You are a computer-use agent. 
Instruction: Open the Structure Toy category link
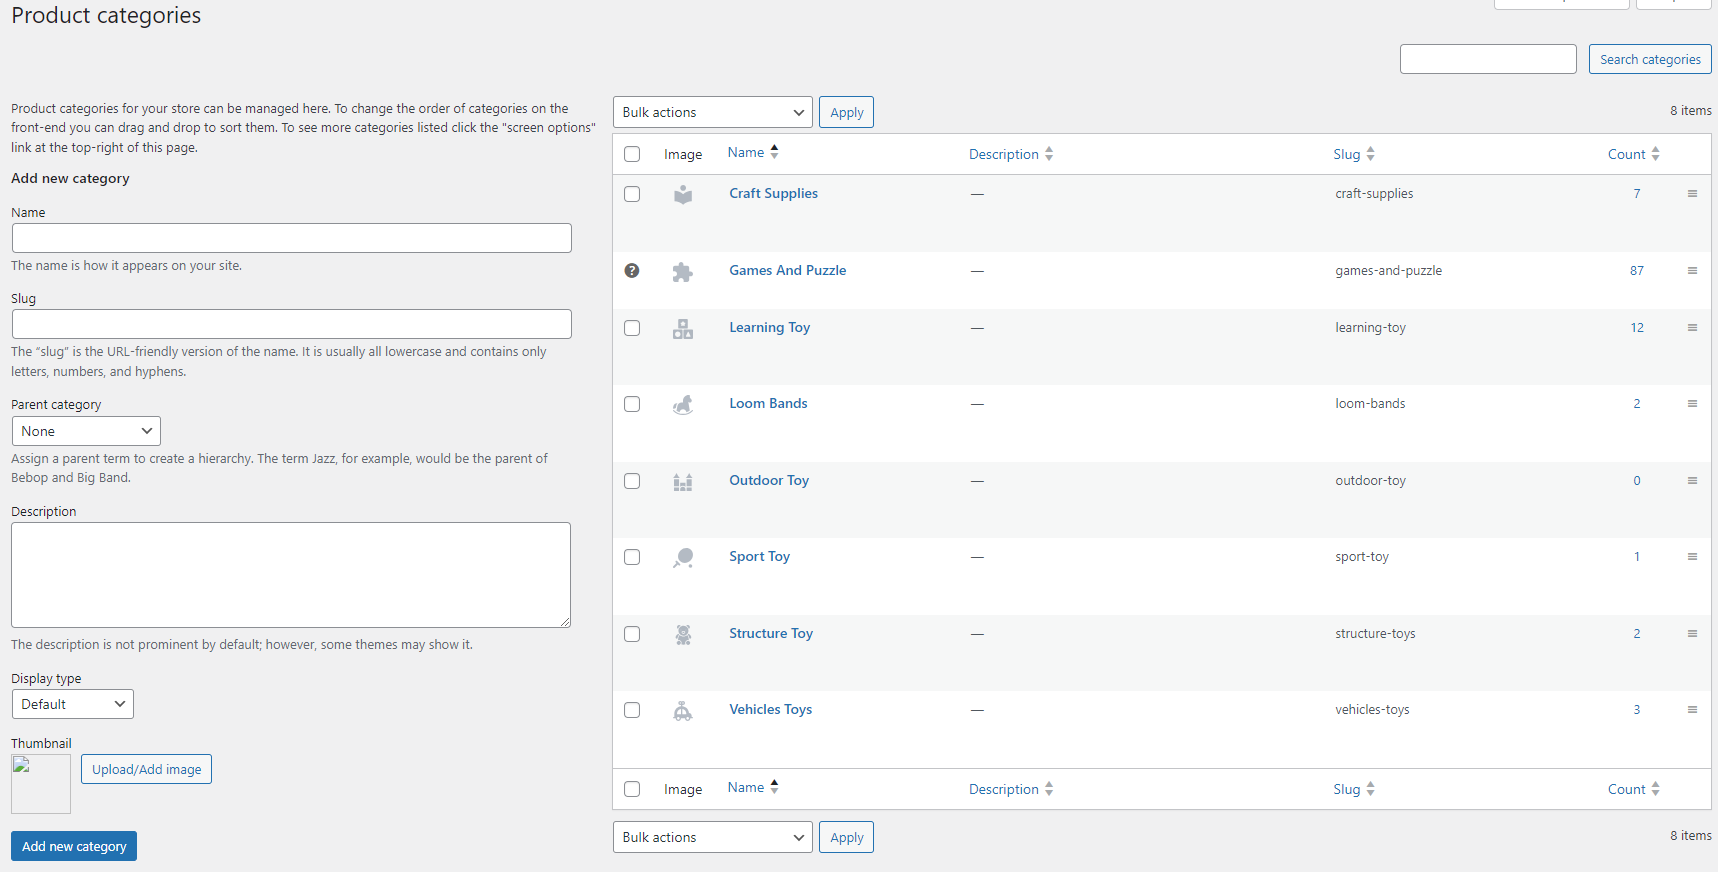[771, 633]
